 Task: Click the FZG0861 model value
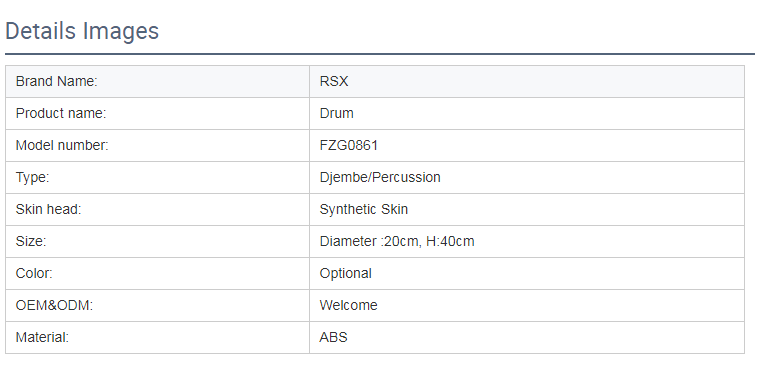(349, 145)
